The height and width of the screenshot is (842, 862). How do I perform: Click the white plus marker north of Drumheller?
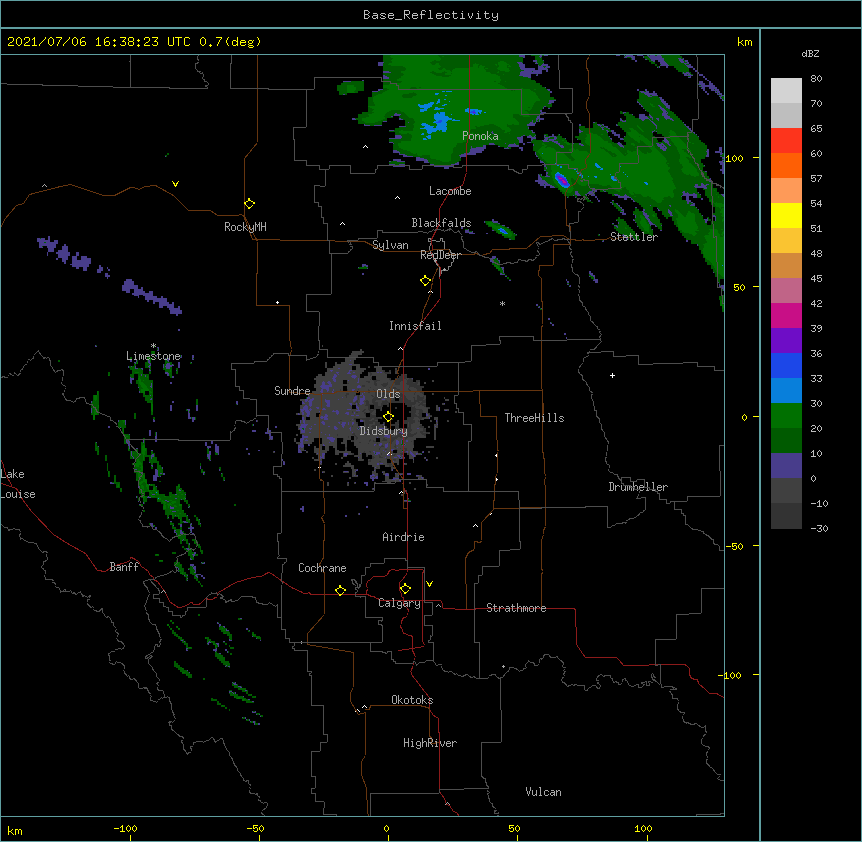(612, 375)
